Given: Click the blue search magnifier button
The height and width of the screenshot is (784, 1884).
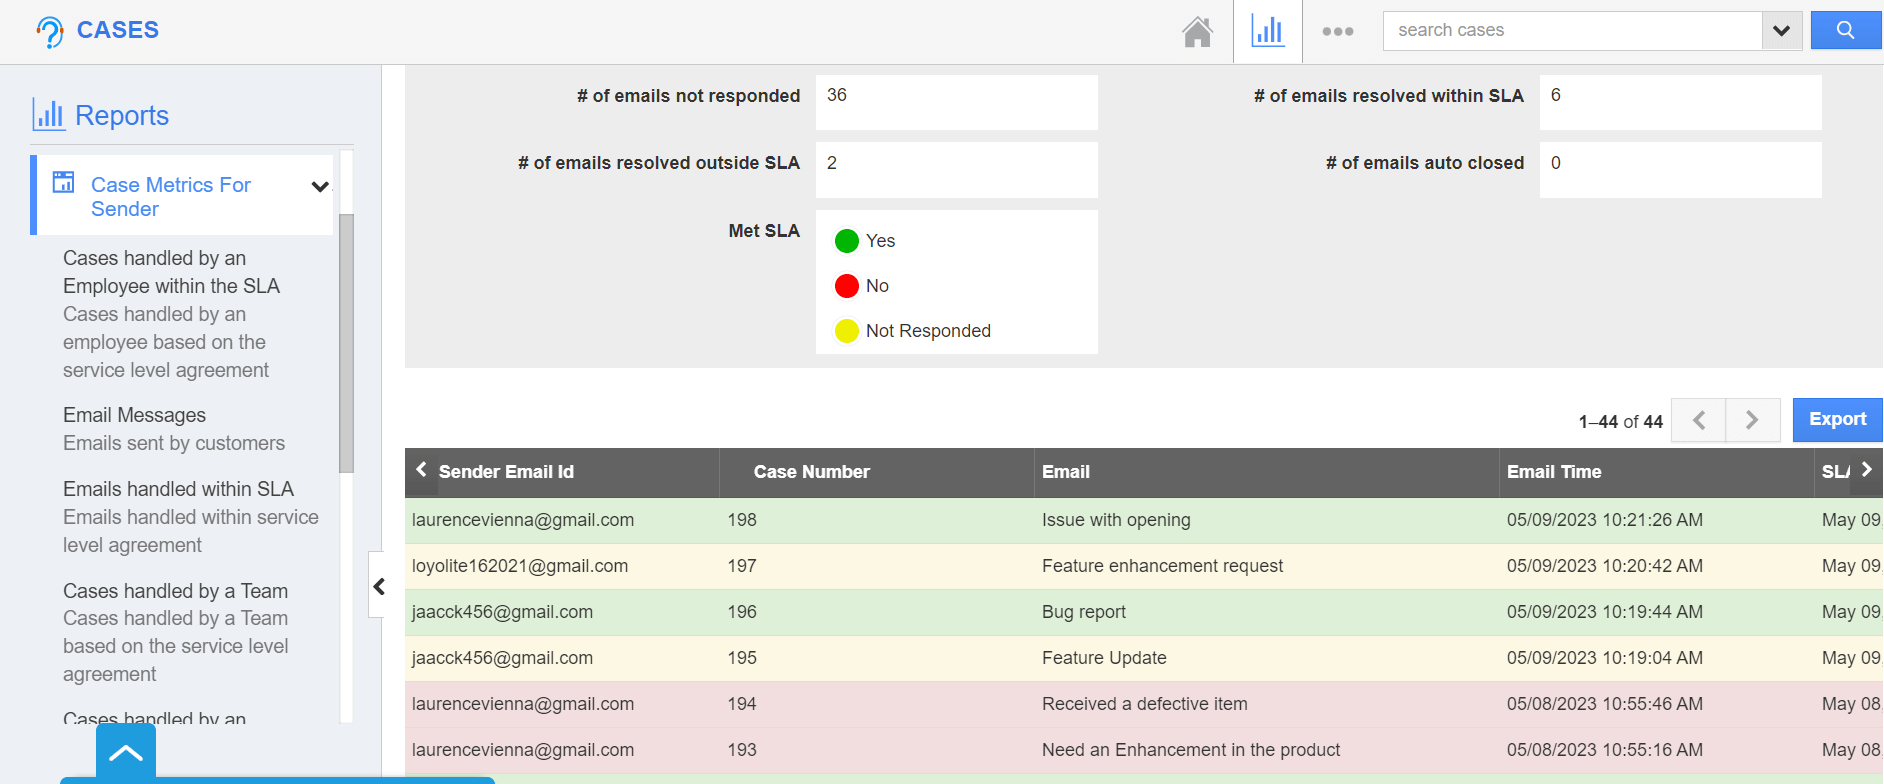Looking at the screenshot, I should click(1846, 31).
